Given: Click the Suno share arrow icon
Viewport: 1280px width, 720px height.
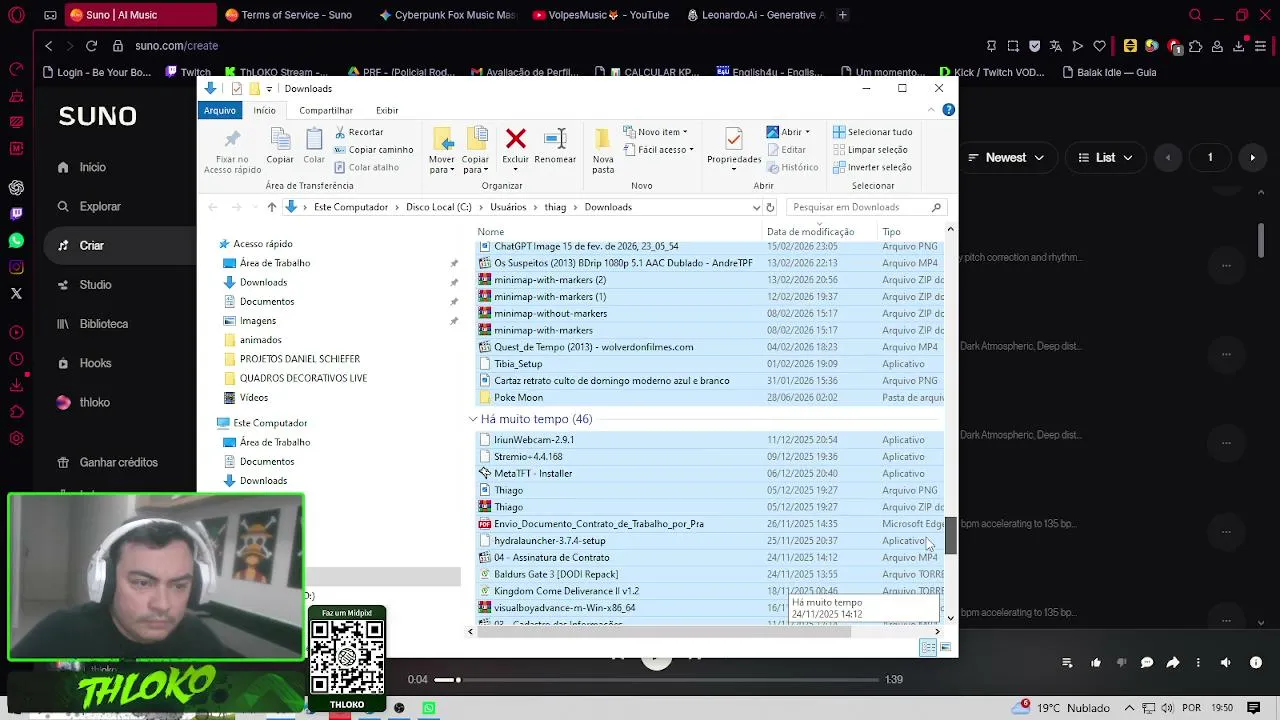Looking at the screenshot, I should coord(1173,662).
